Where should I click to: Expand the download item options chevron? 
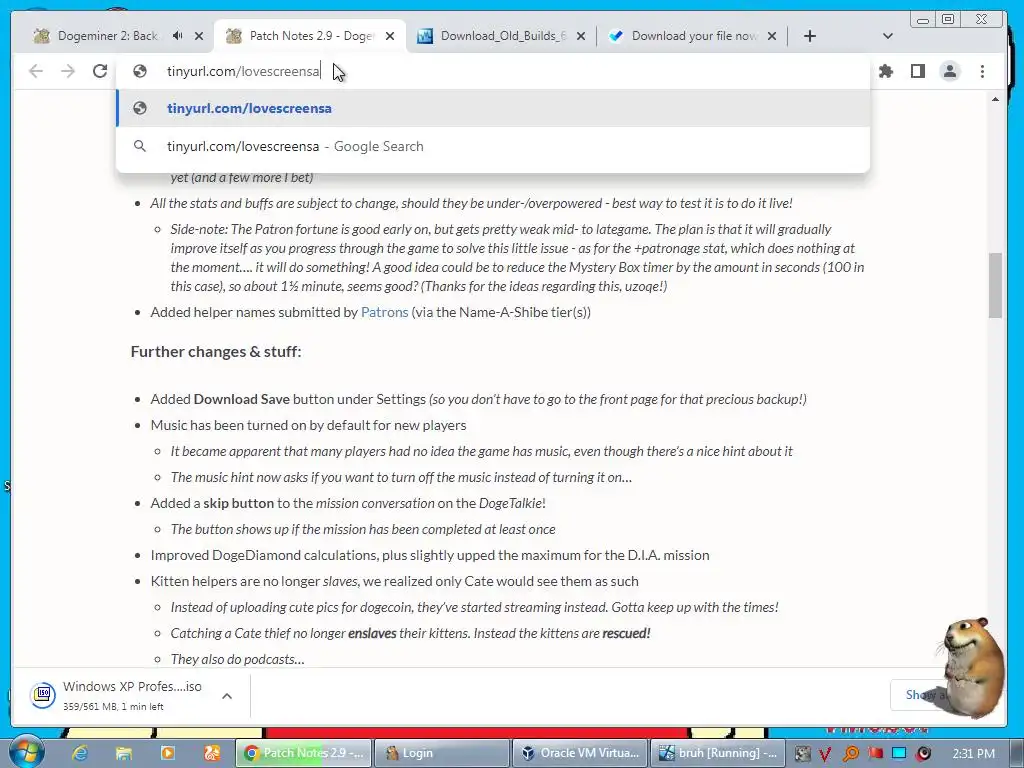(227, 696)
